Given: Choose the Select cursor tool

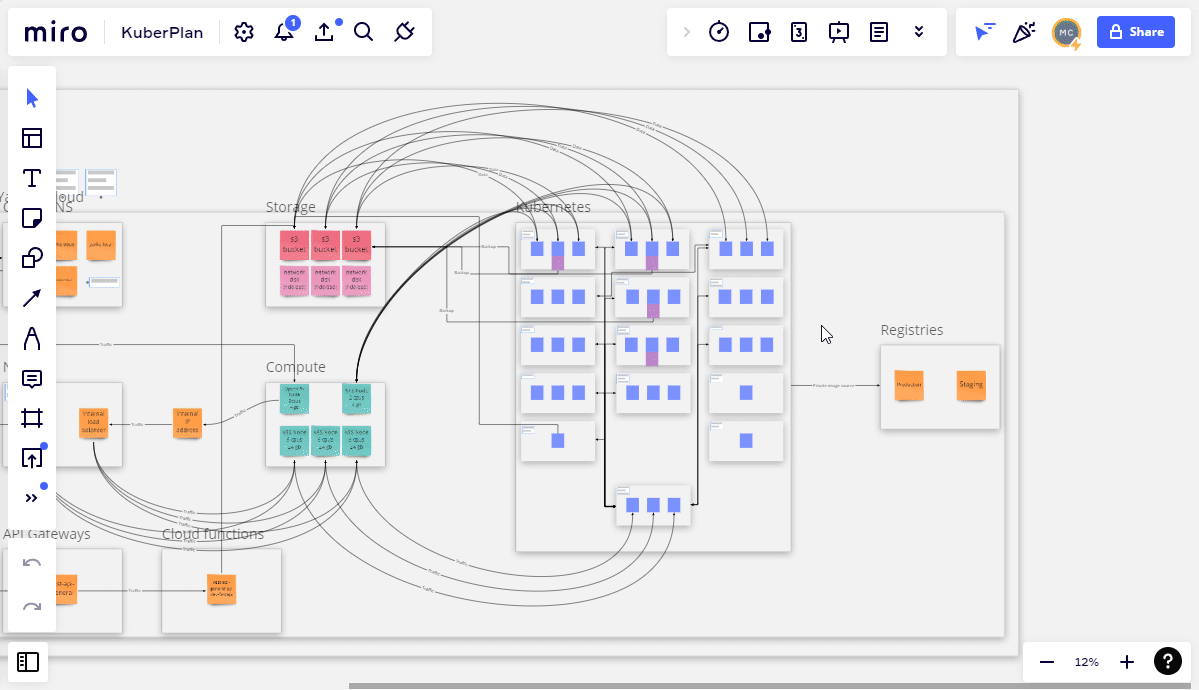Looking at the screenshot, I should 31,98.
